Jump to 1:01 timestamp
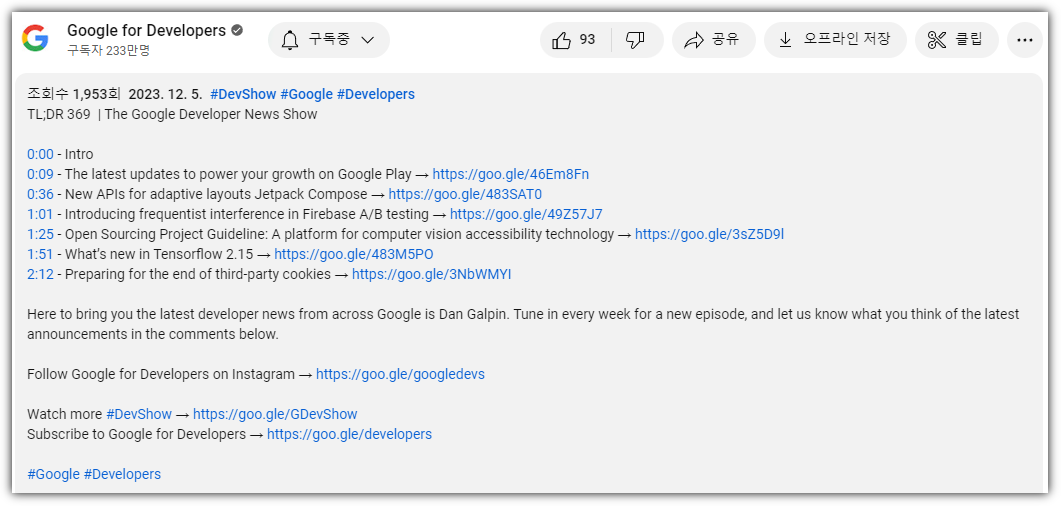The width and height of the screenshot is (1061, 506). click(40, 214)
